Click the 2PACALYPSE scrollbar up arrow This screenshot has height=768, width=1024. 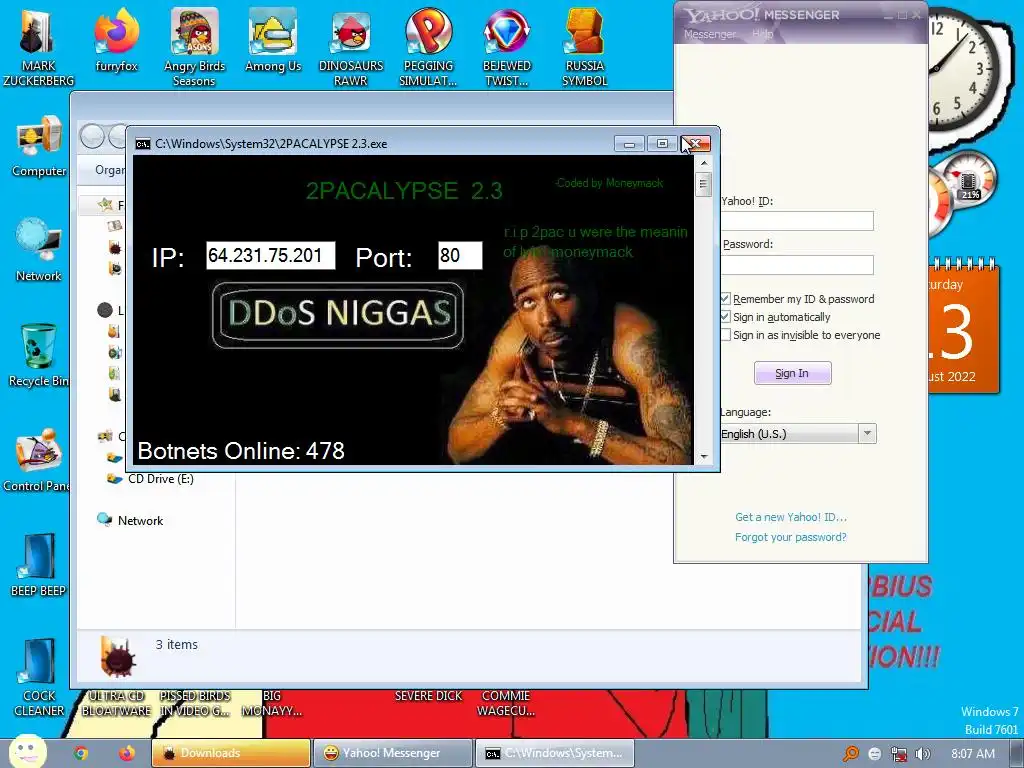pyautogui.click(x=703, y=163)
